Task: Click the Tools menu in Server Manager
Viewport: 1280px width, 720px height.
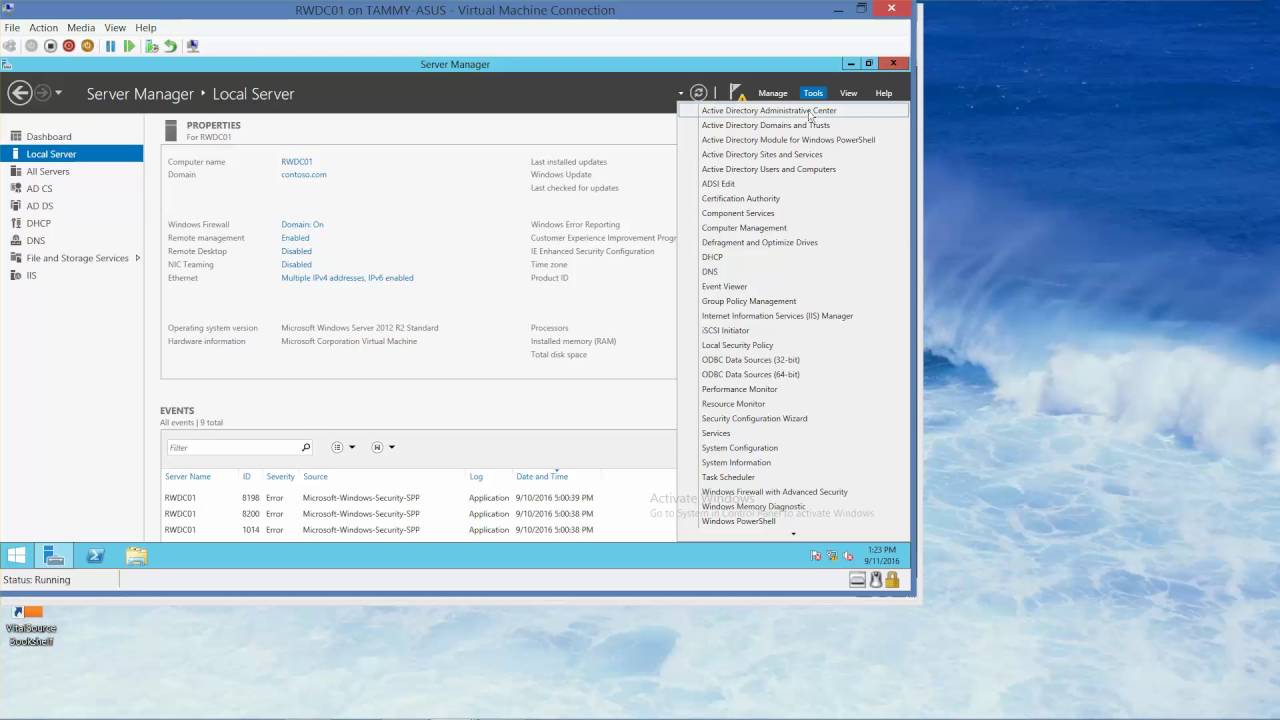Action: tap(813, 93)
